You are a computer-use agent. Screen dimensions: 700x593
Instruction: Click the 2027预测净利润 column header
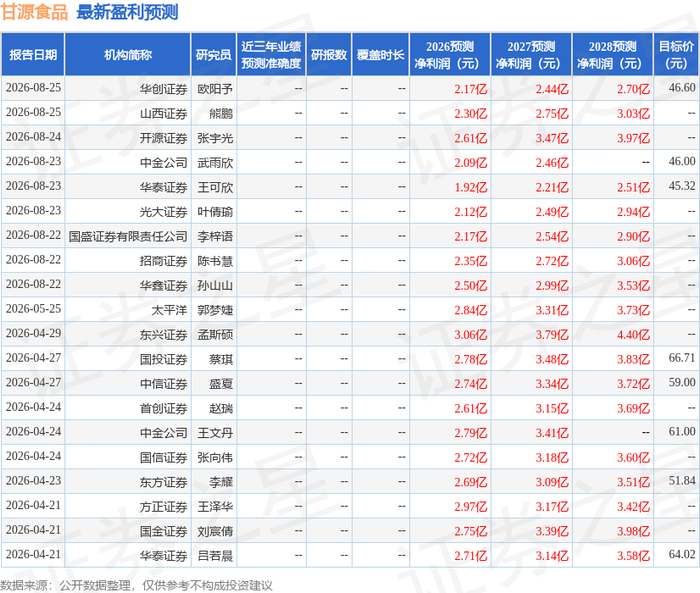pos(531,54)
